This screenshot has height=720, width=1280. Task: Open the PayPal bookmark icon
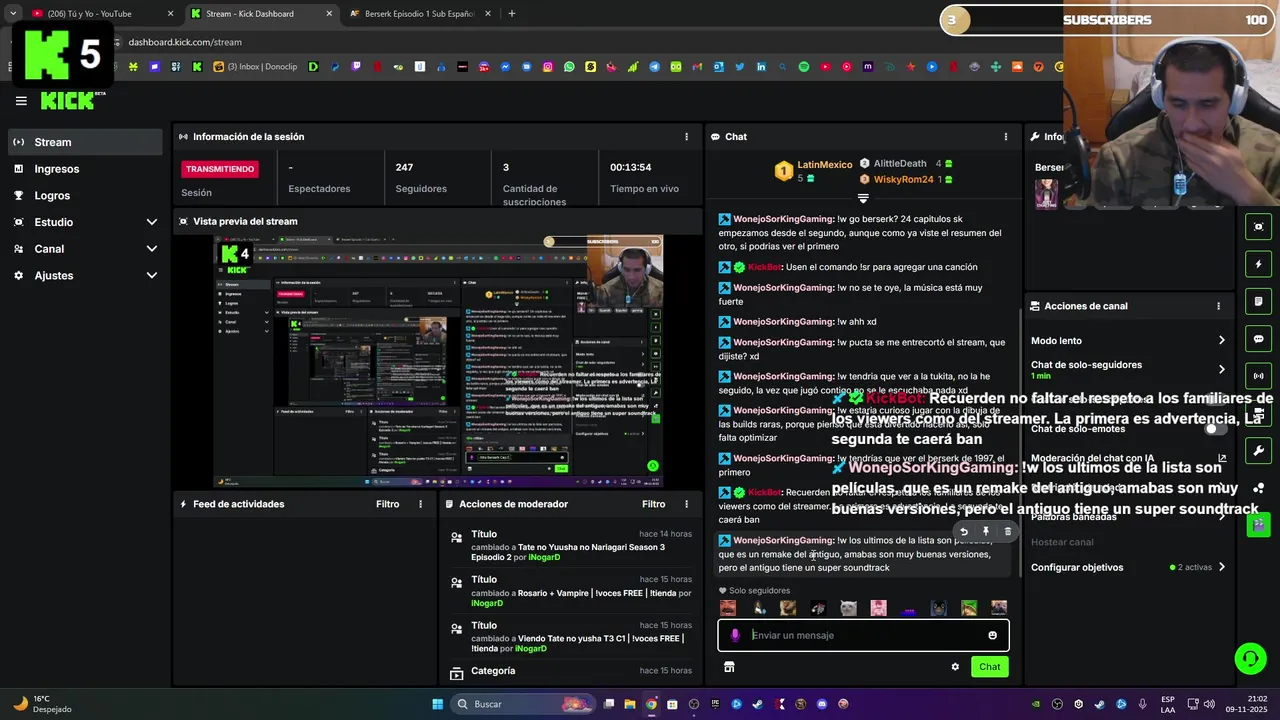(x=335, y=67)
